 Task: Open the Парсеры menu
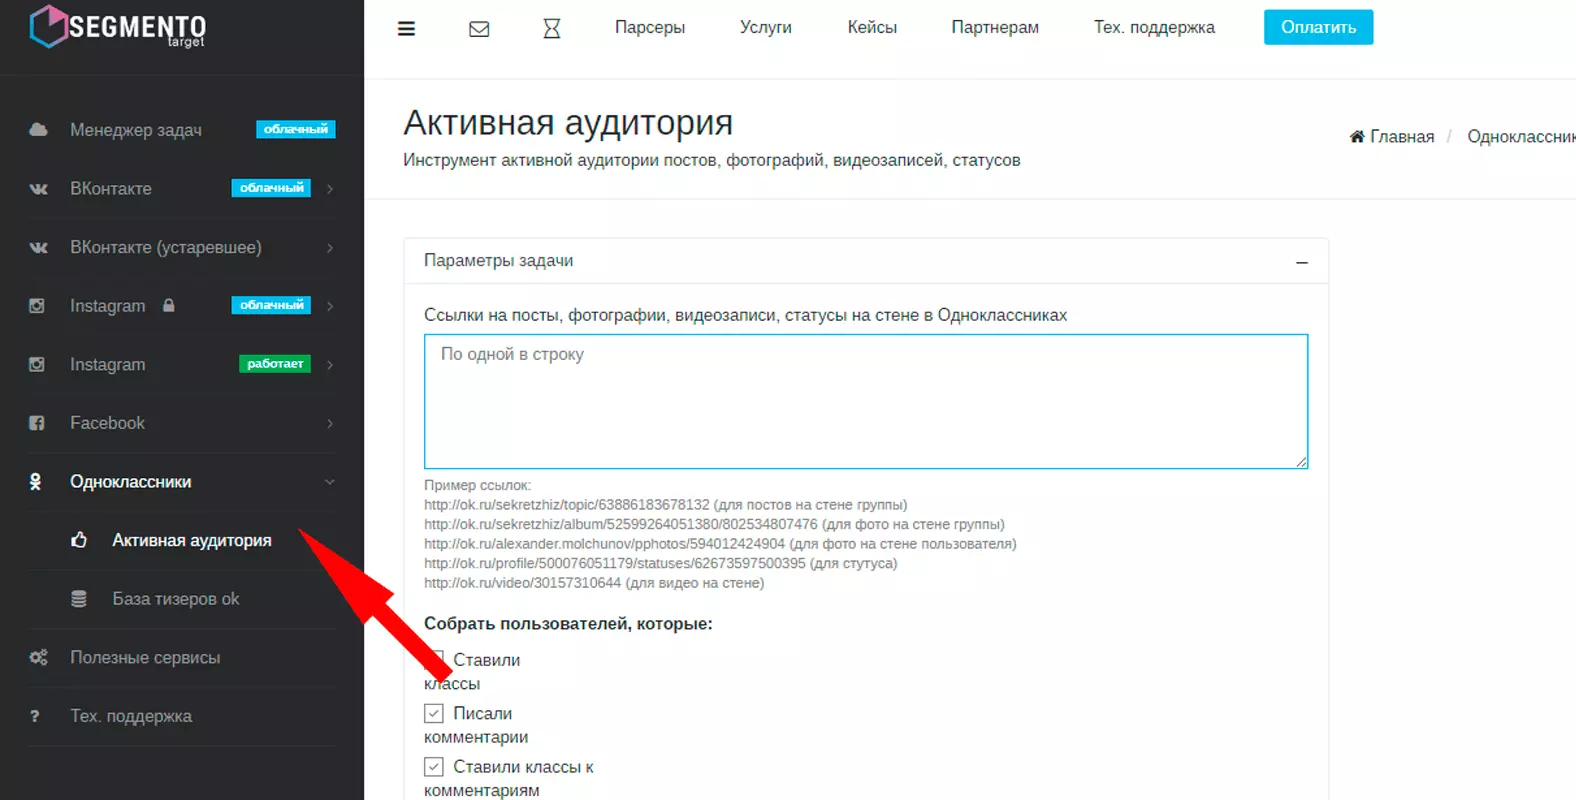(x=650, y=28)
